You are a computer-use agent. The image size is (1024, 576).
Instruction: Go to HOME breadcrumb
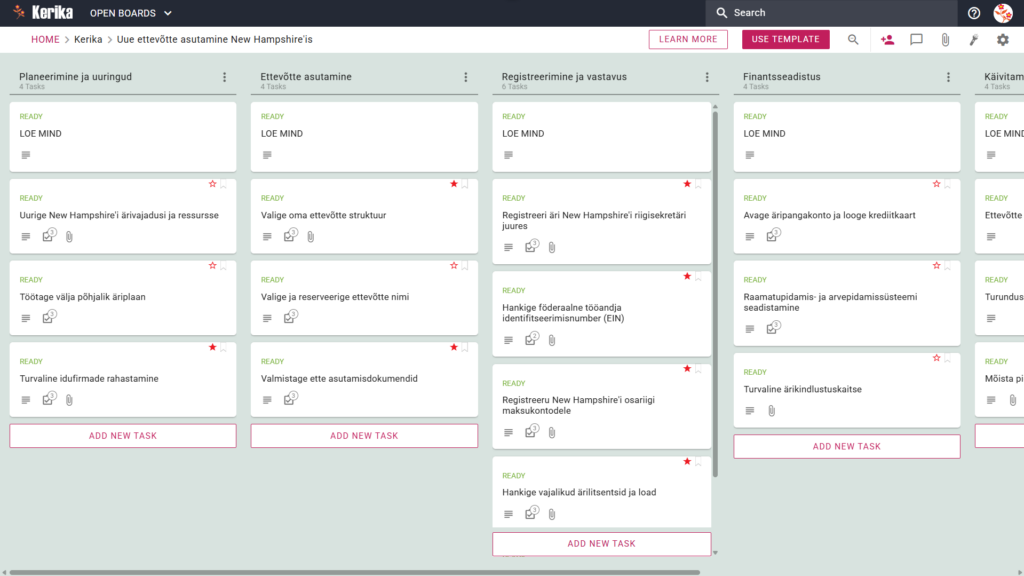pos(45,39)
